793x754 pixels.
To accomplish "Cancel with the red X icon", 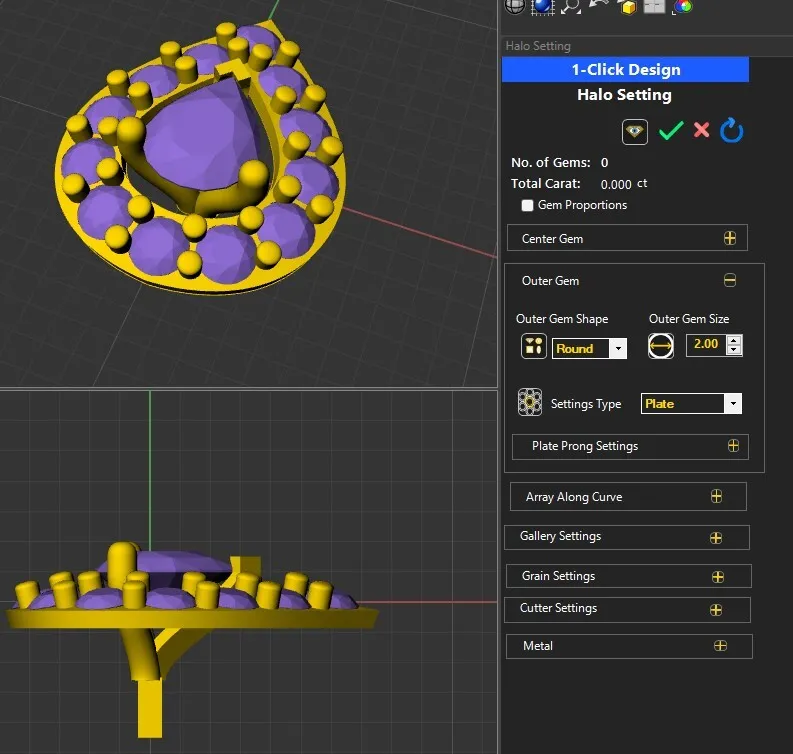I will 701,131.
